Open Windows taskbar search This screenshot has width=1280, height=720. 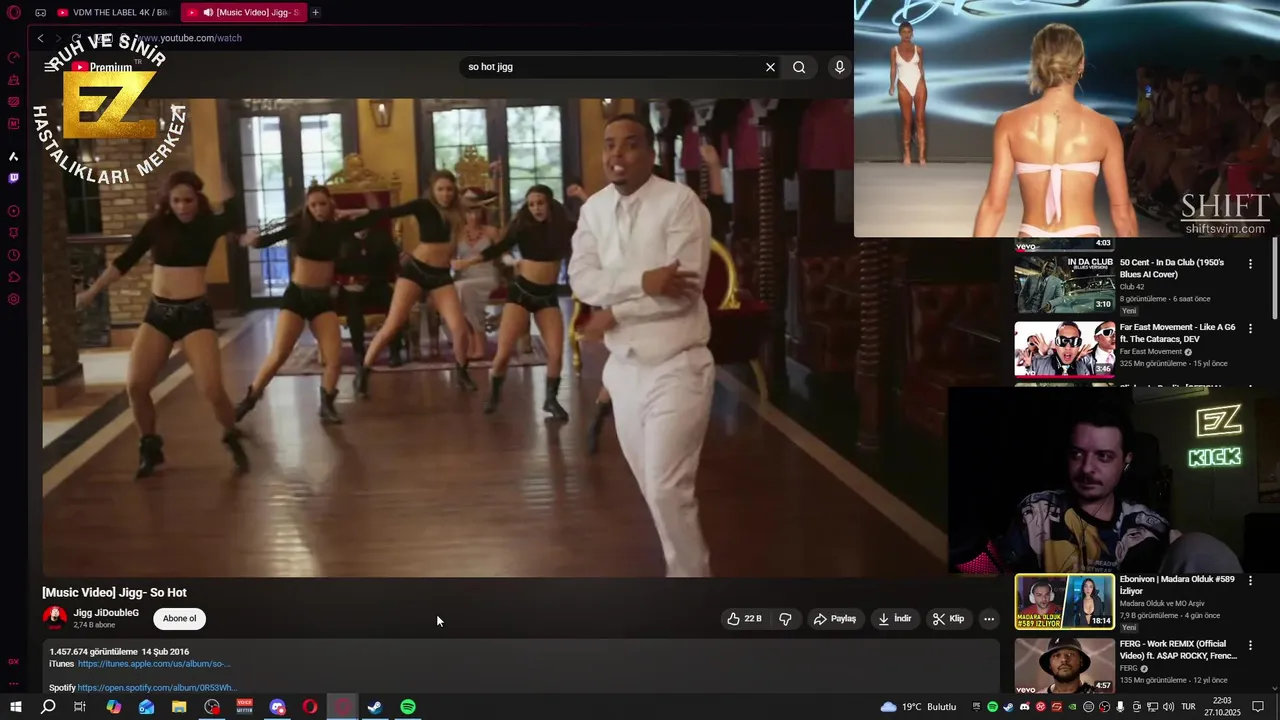47,707
